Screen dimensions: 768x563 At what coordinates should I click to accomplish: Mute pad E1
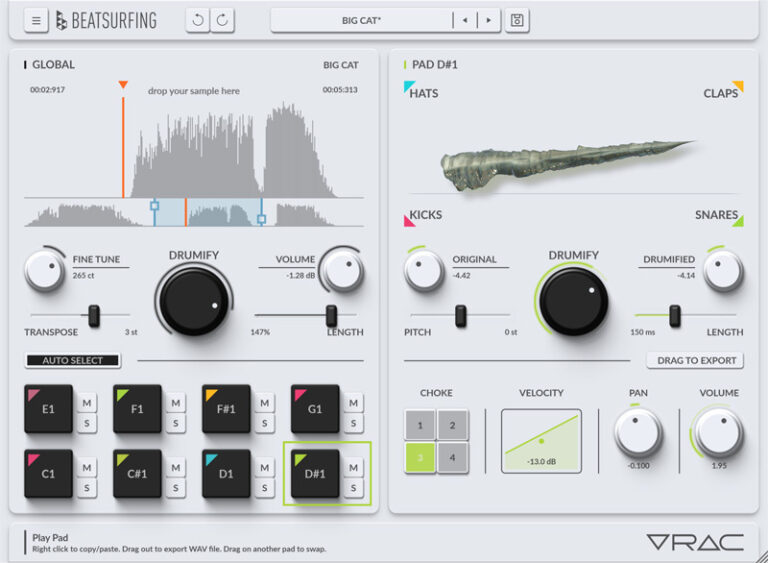(x=87, y=403)
